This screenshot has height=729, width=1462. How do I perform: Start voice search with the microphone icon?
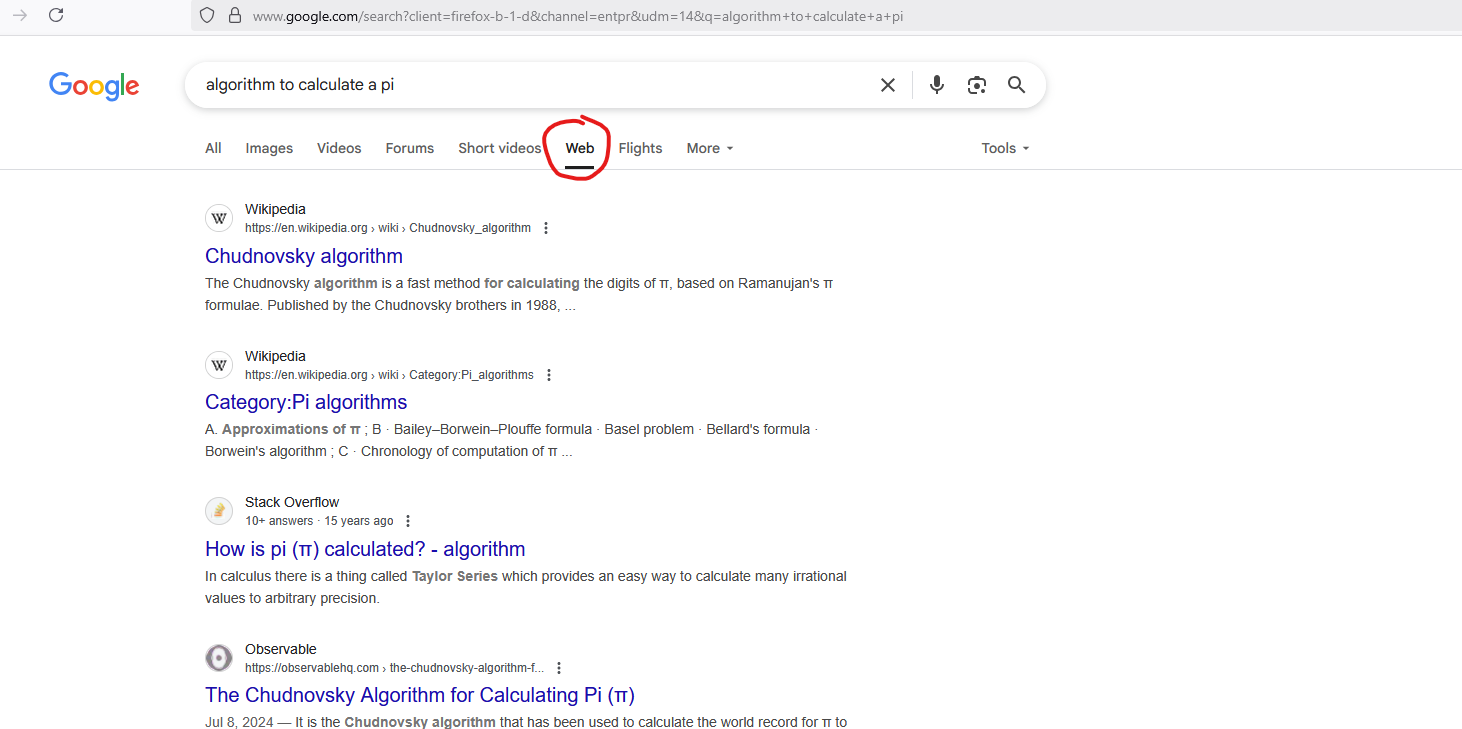(936, 85)
